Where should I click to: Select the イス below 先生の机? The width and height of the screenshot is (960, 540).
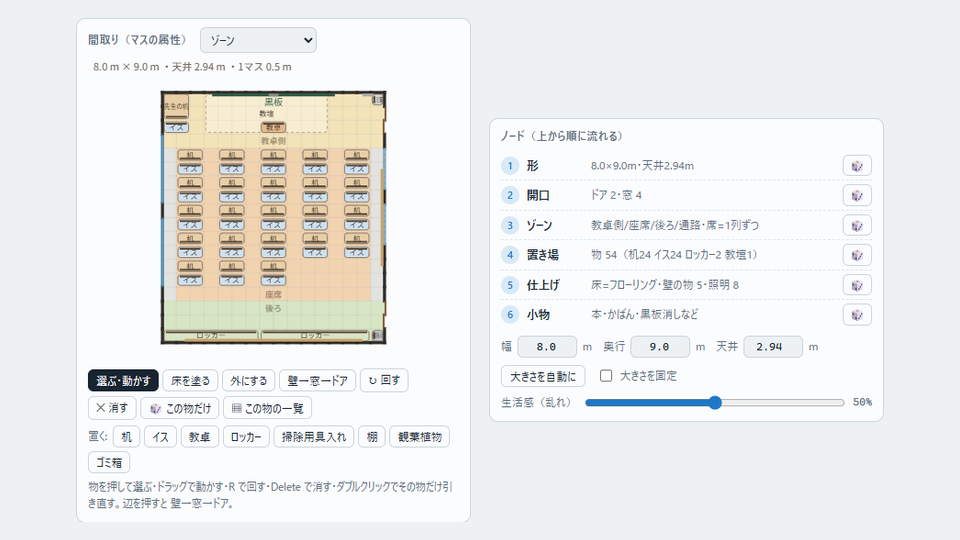(176, 127)
